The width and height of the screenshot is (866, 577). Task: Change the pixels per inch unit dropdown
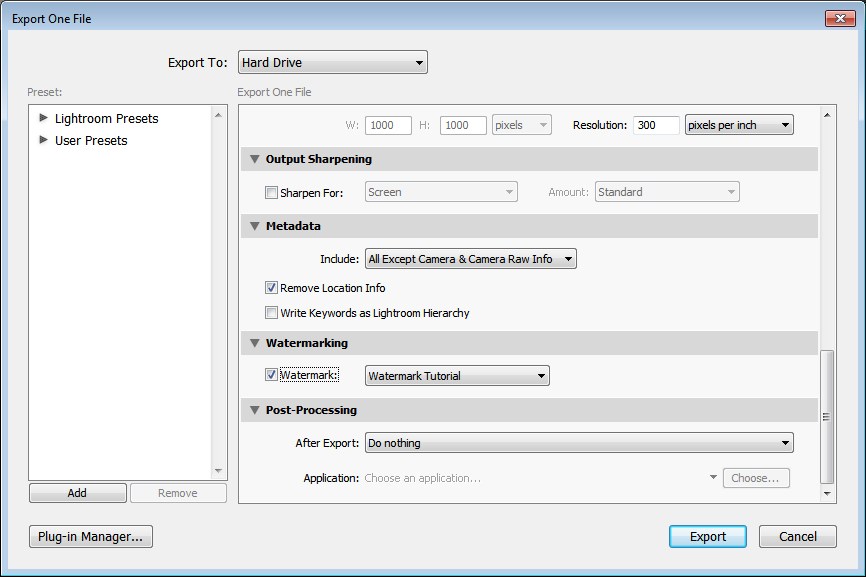[738, 125]
